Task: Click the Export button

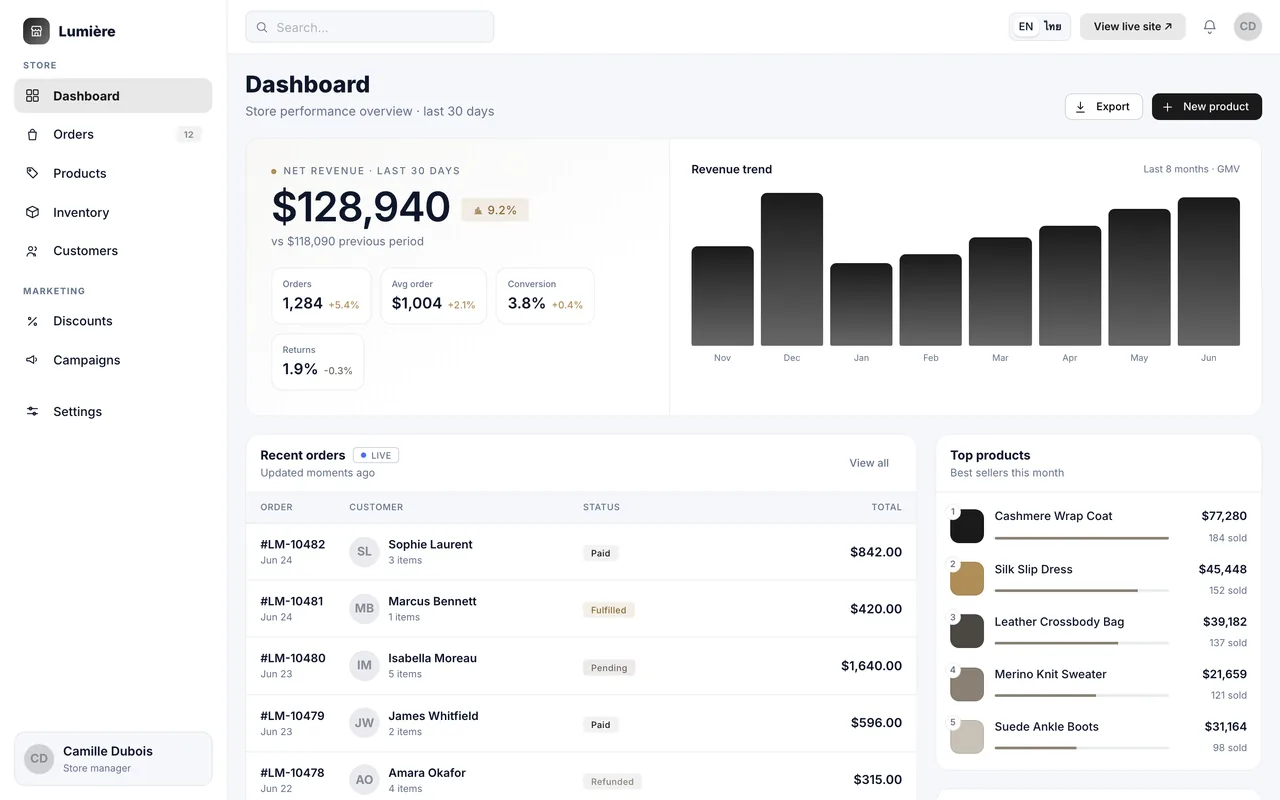Action: [x=1104, y=107]
